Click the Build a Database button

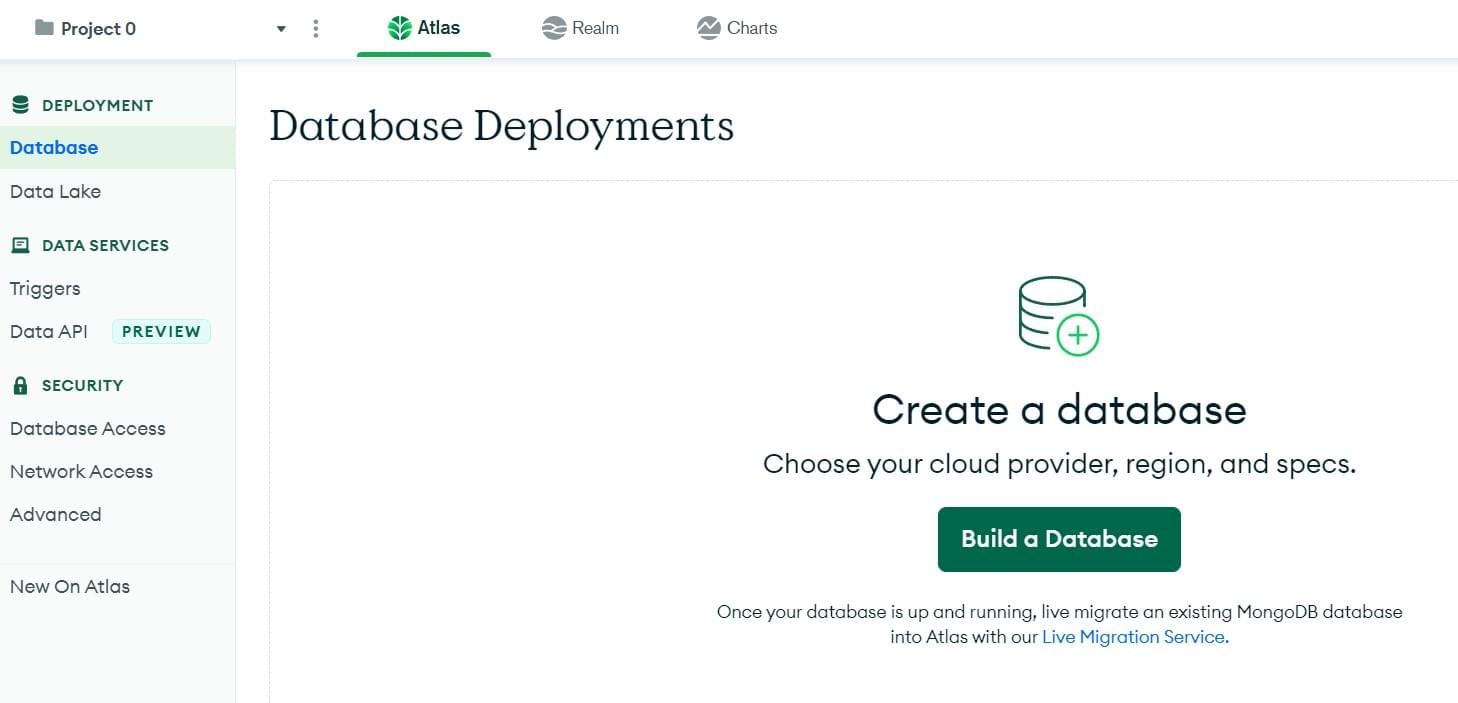coord(1059,539)
